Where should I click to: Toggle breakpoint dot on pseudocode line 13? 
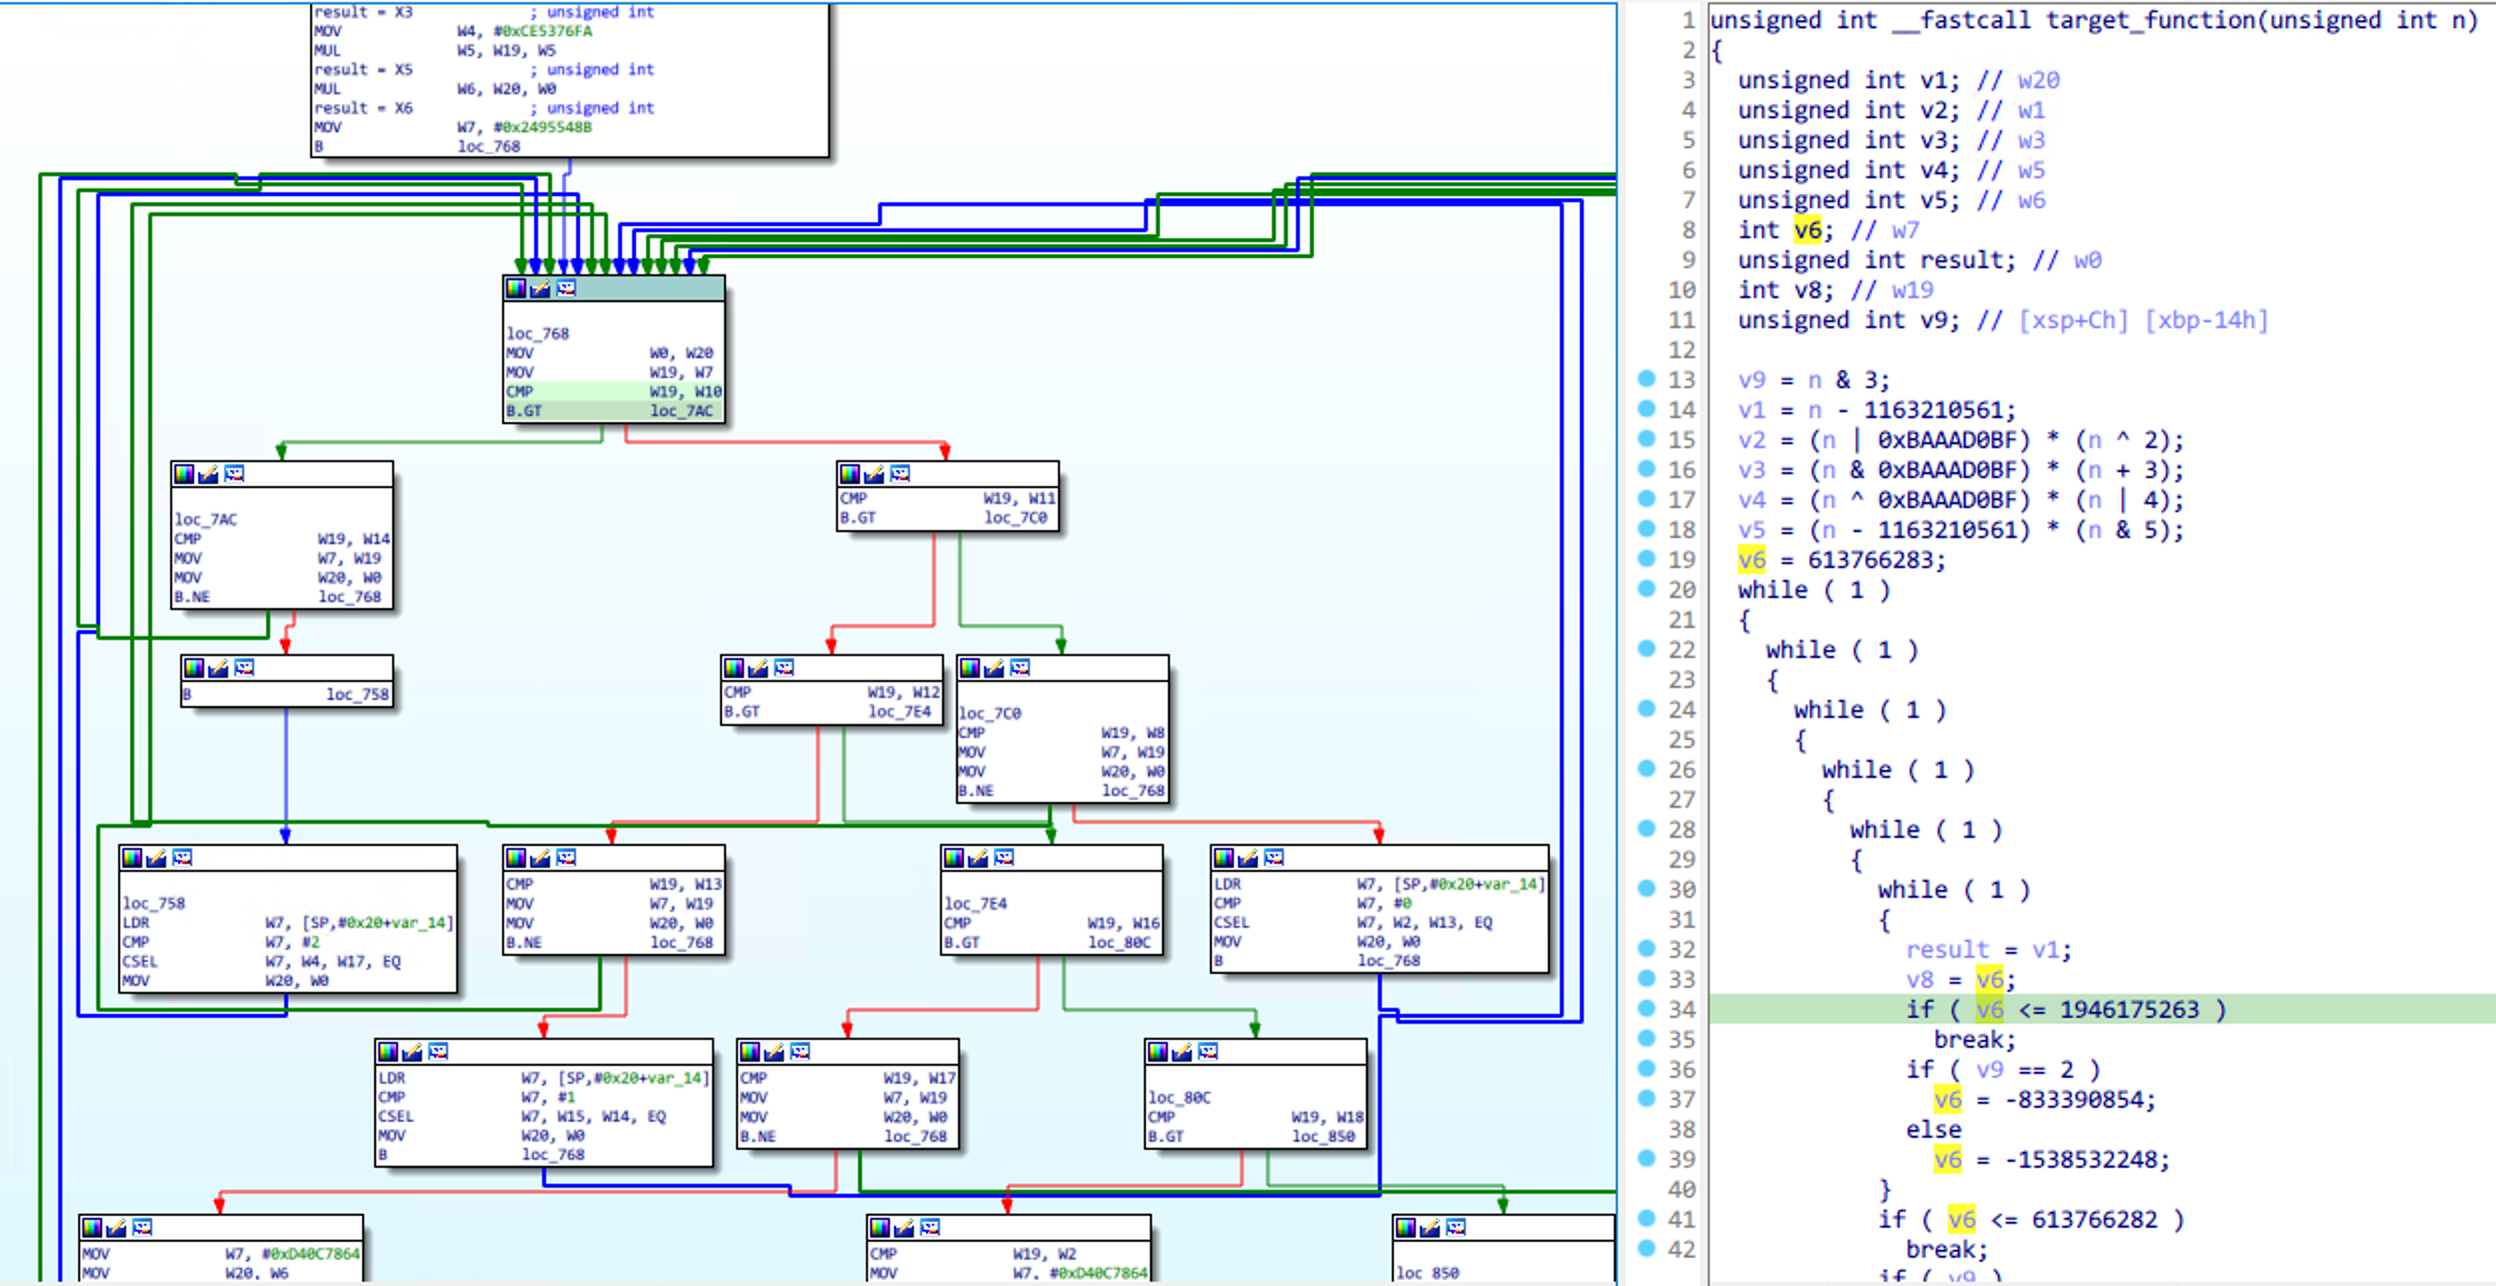pyautogui.click(x=1647, y=379)
